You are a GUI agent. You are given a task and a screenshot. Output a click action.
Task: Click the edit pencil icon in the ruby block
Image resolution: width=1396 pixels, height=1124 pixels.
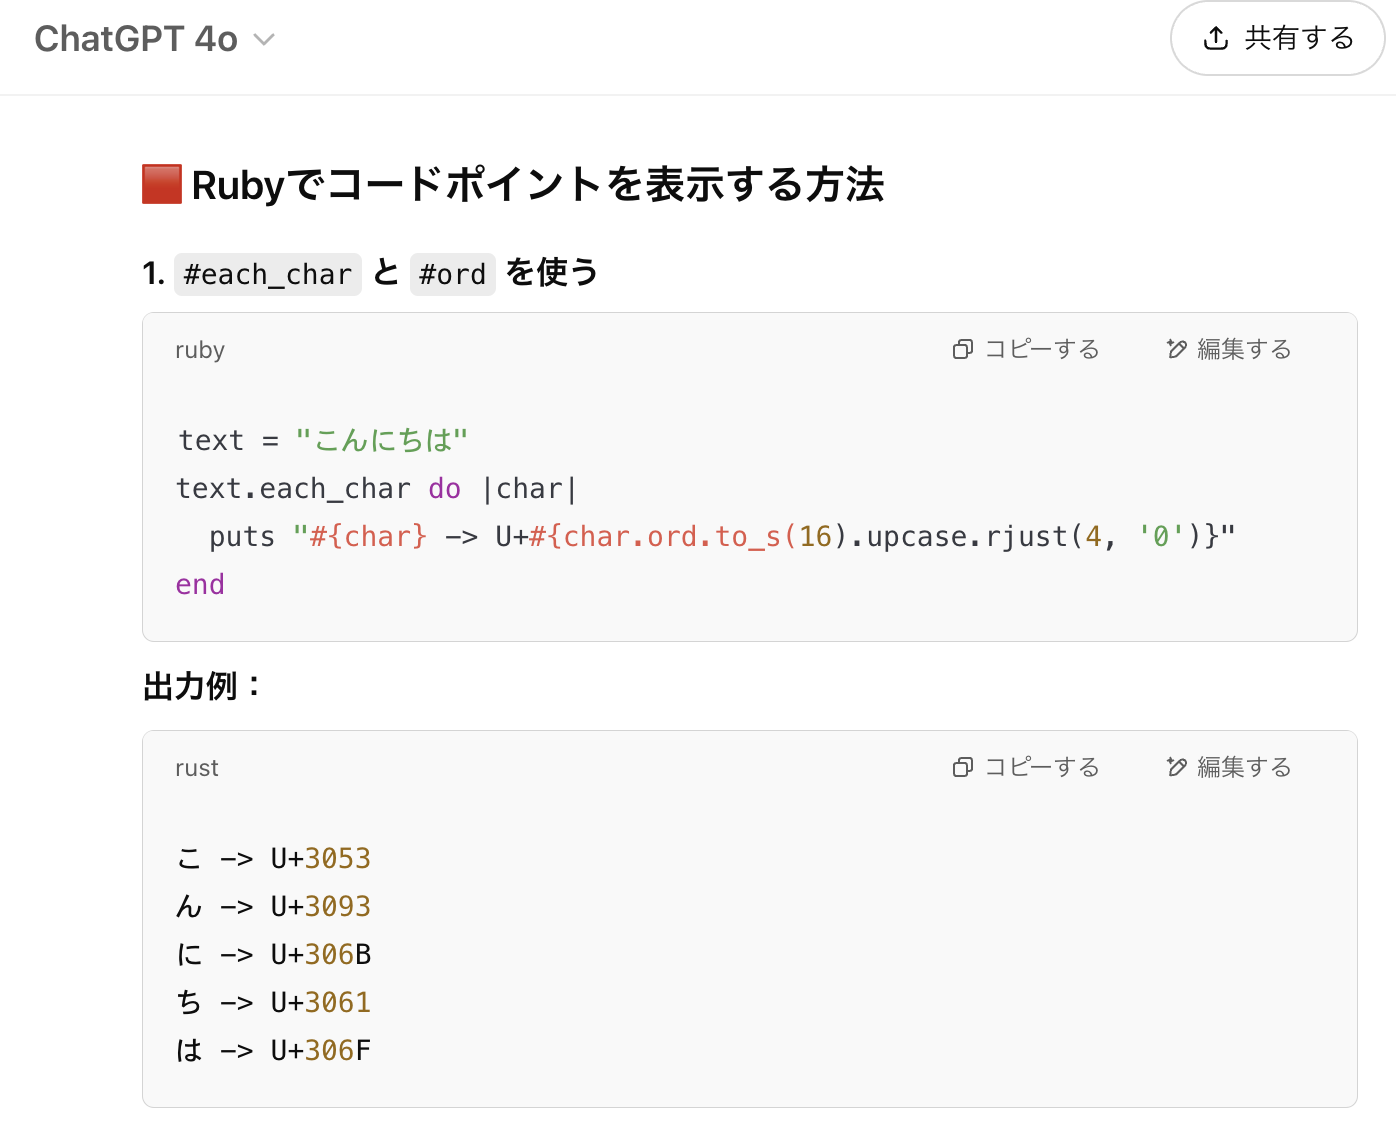click(x=1177, y=349)
